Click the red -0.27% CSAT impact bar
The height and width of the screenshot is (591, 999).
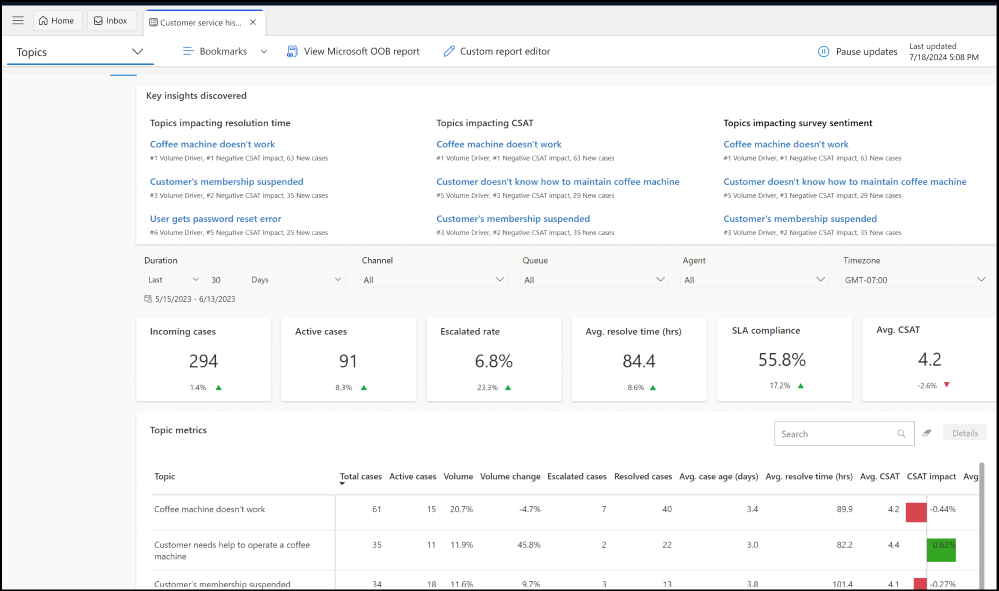pyautogui.click(x=920, y=584)
